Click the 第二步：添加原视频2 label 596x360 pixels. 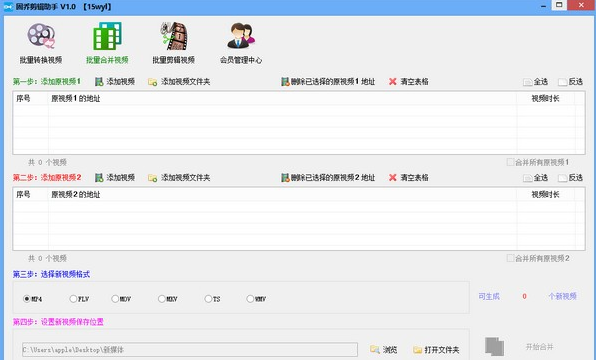pos(47,178)
